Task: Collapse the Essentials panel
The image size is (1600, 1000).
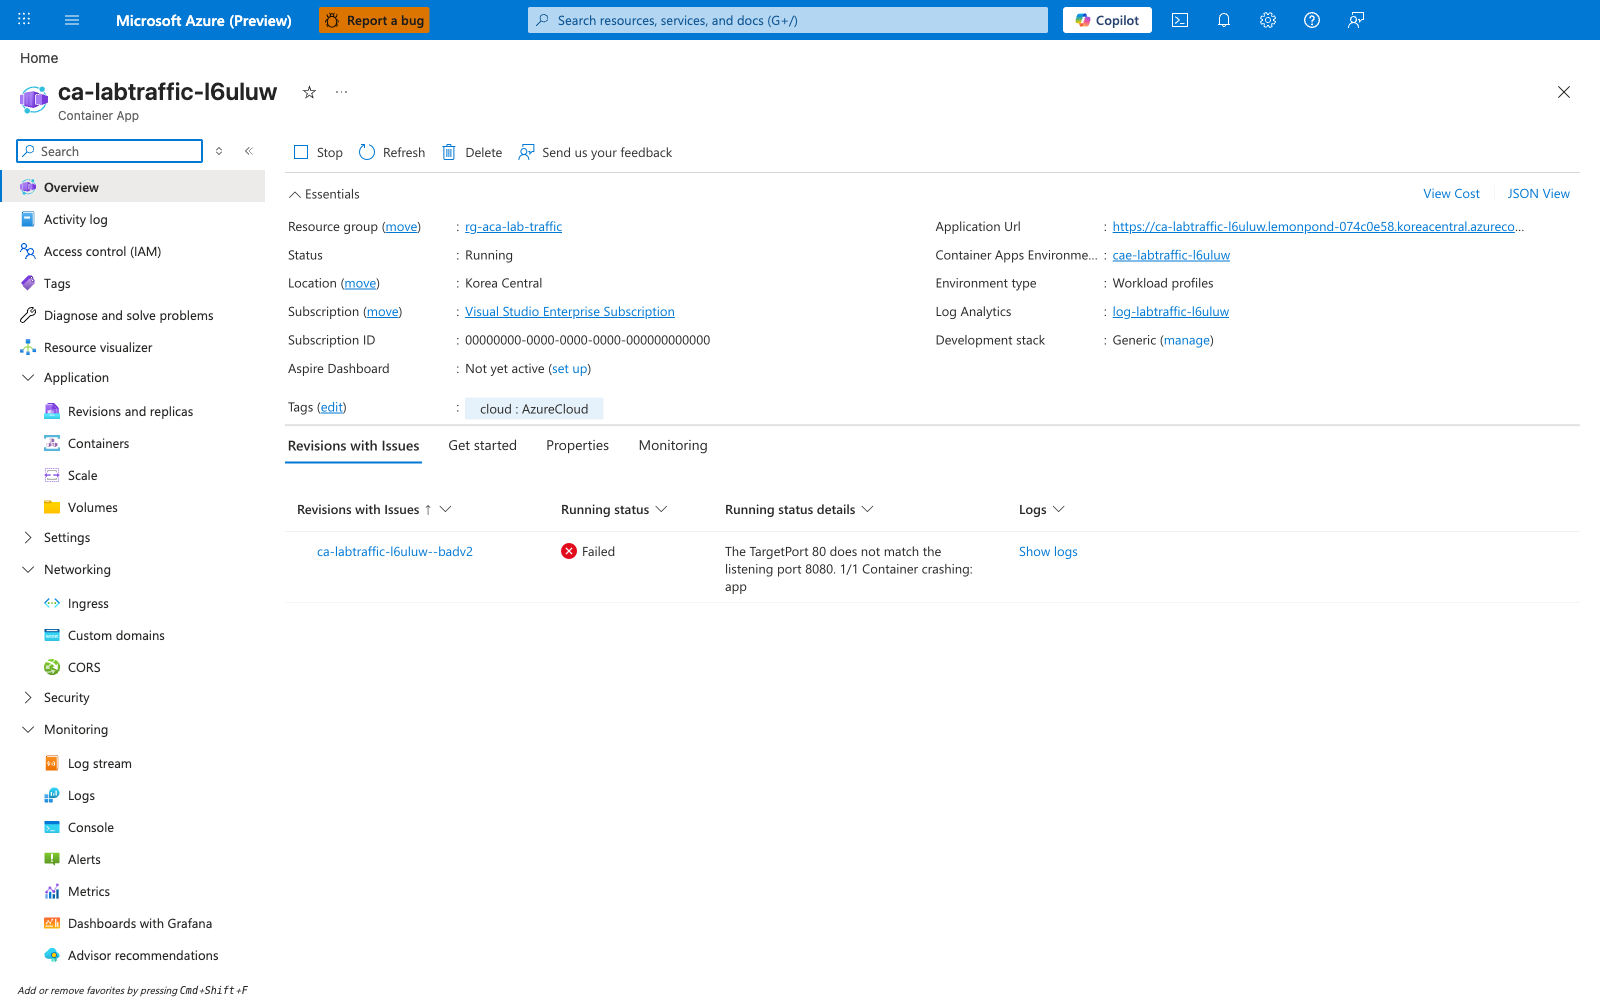Action: click(295, 194)
